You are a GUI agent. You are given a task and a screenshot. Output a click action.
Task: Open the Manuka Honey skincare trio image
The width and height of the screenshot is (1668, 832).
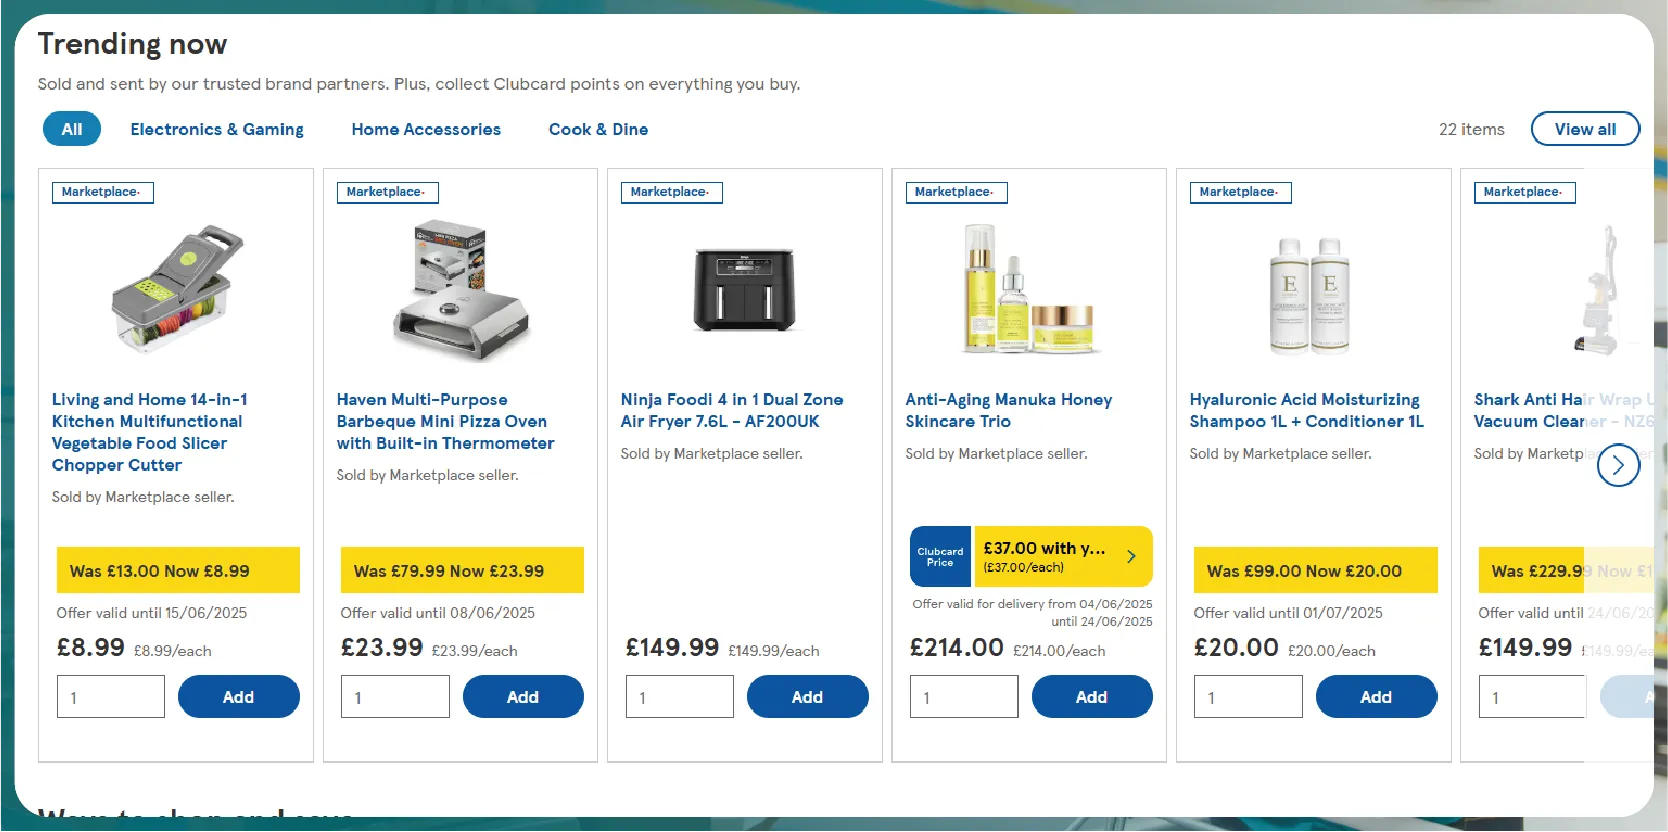[x=1028, y=289]
